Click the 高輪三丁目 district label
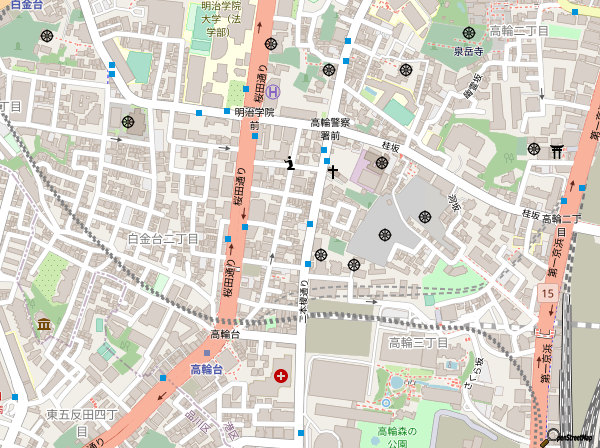The width and height of the screenshot is (600, 448). point(418,343)
